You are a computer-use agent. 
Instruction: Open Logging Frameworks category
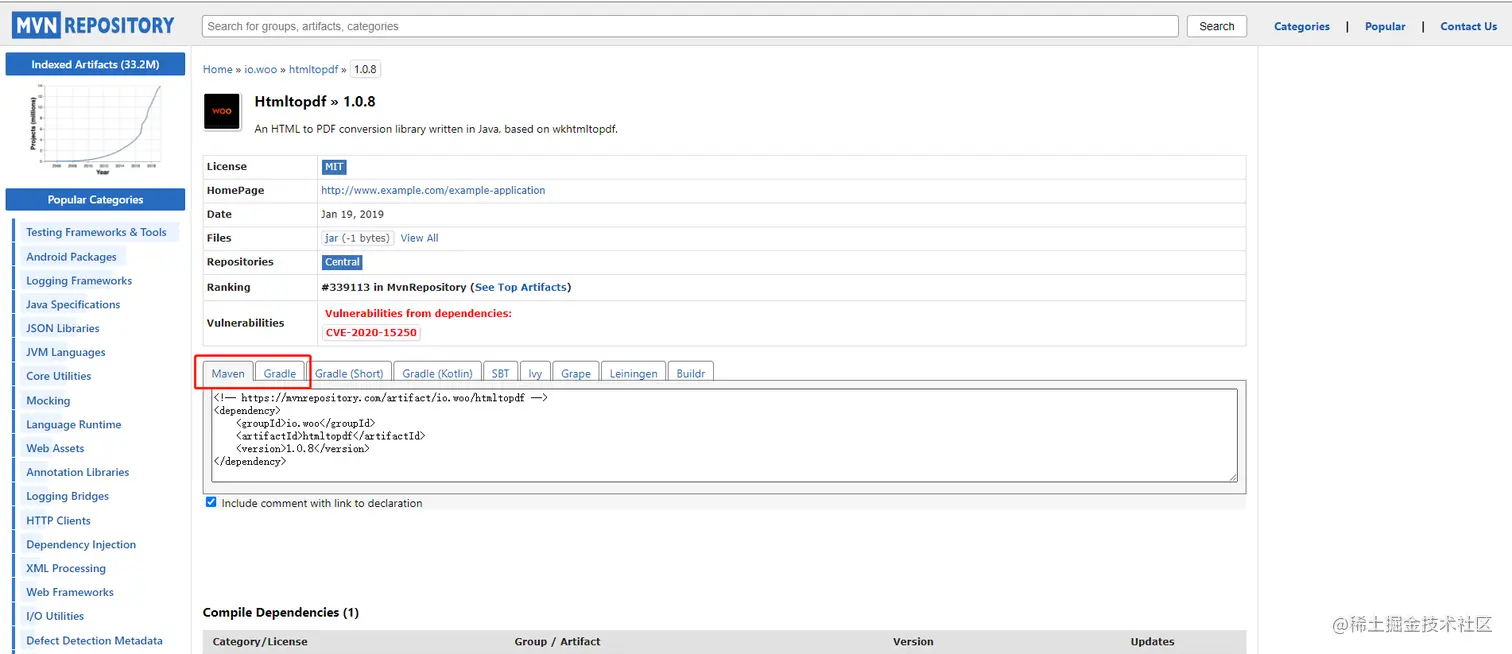pyautogui.click(x=79, y=280)
